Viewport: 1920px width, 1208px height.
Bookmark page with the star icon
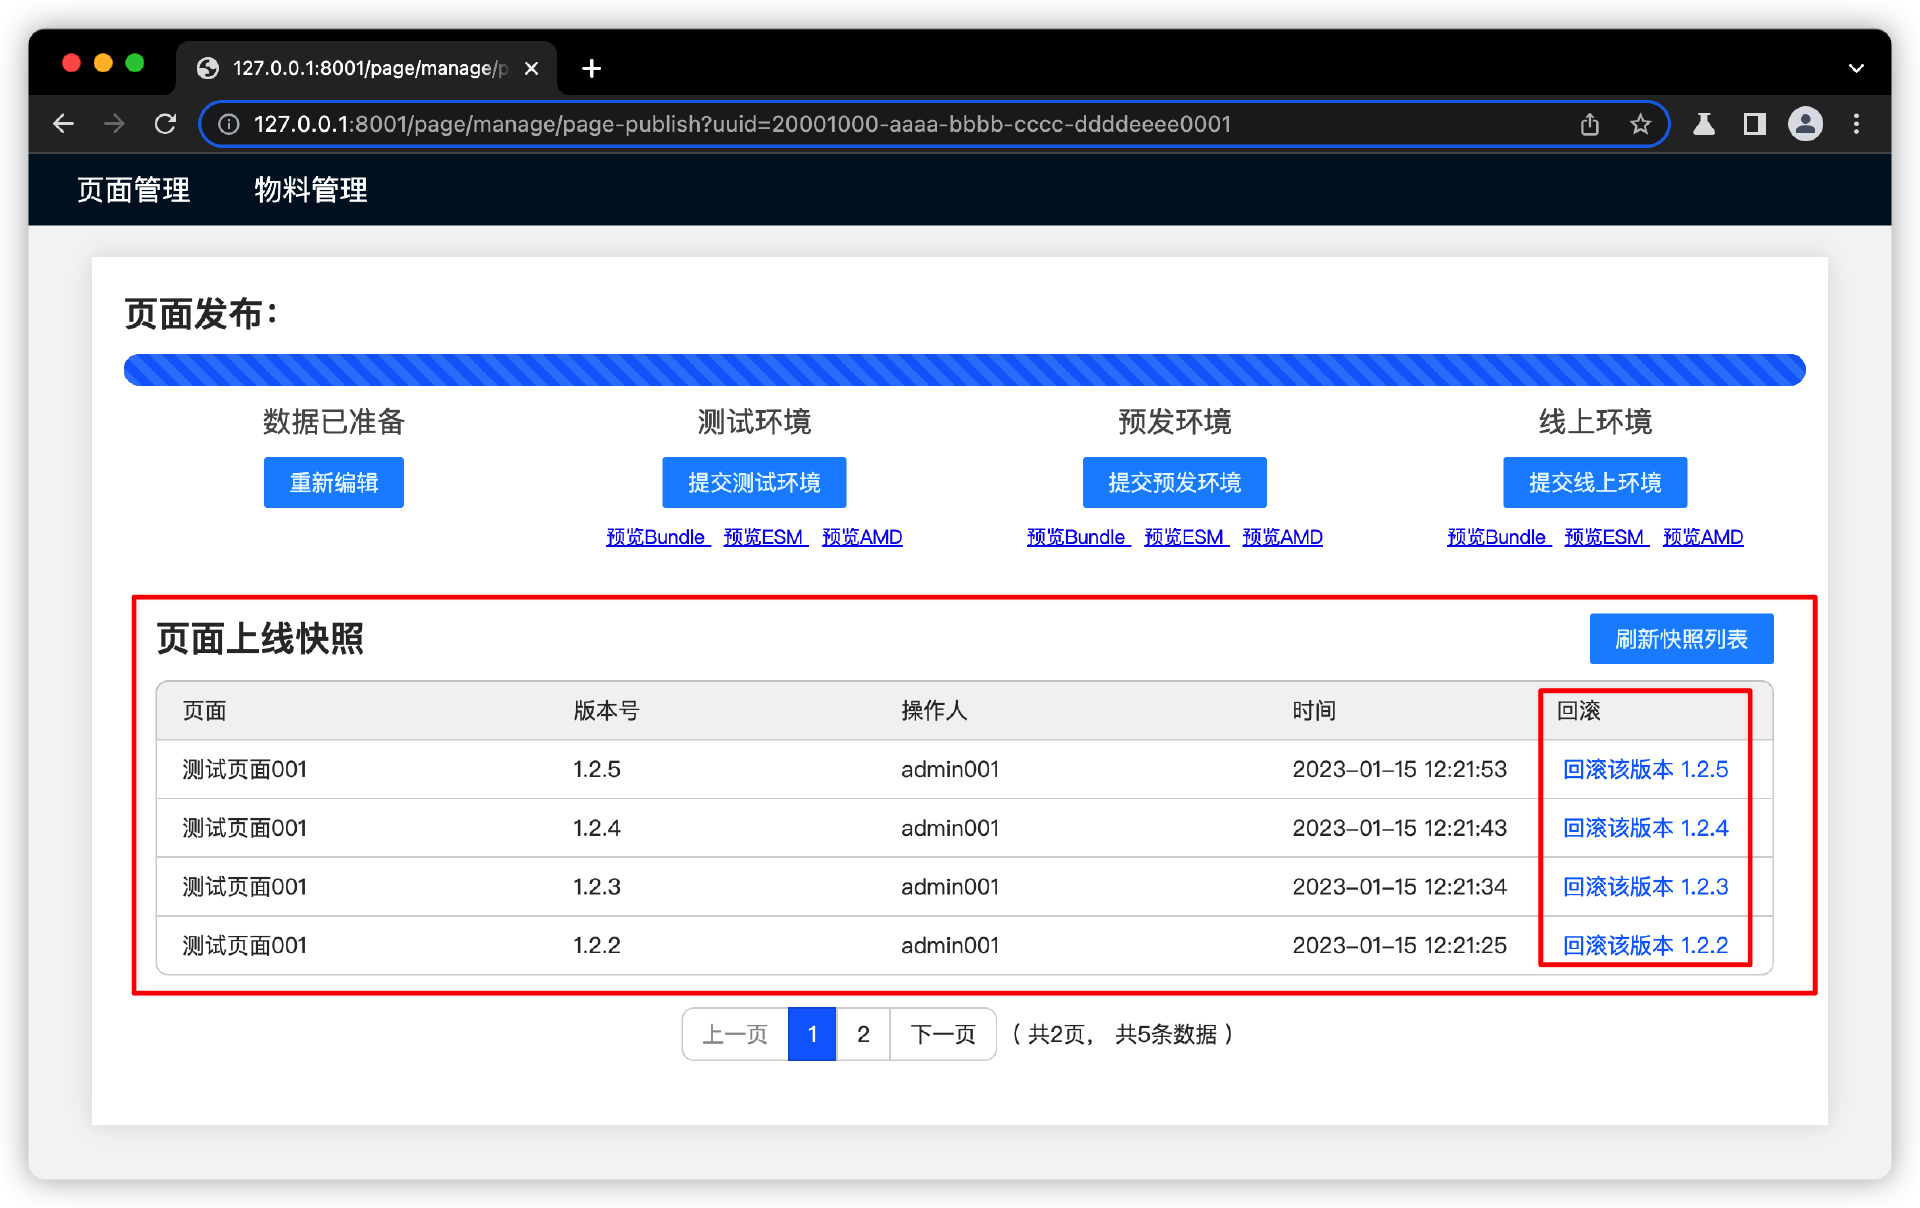[x=1640, y=124]
